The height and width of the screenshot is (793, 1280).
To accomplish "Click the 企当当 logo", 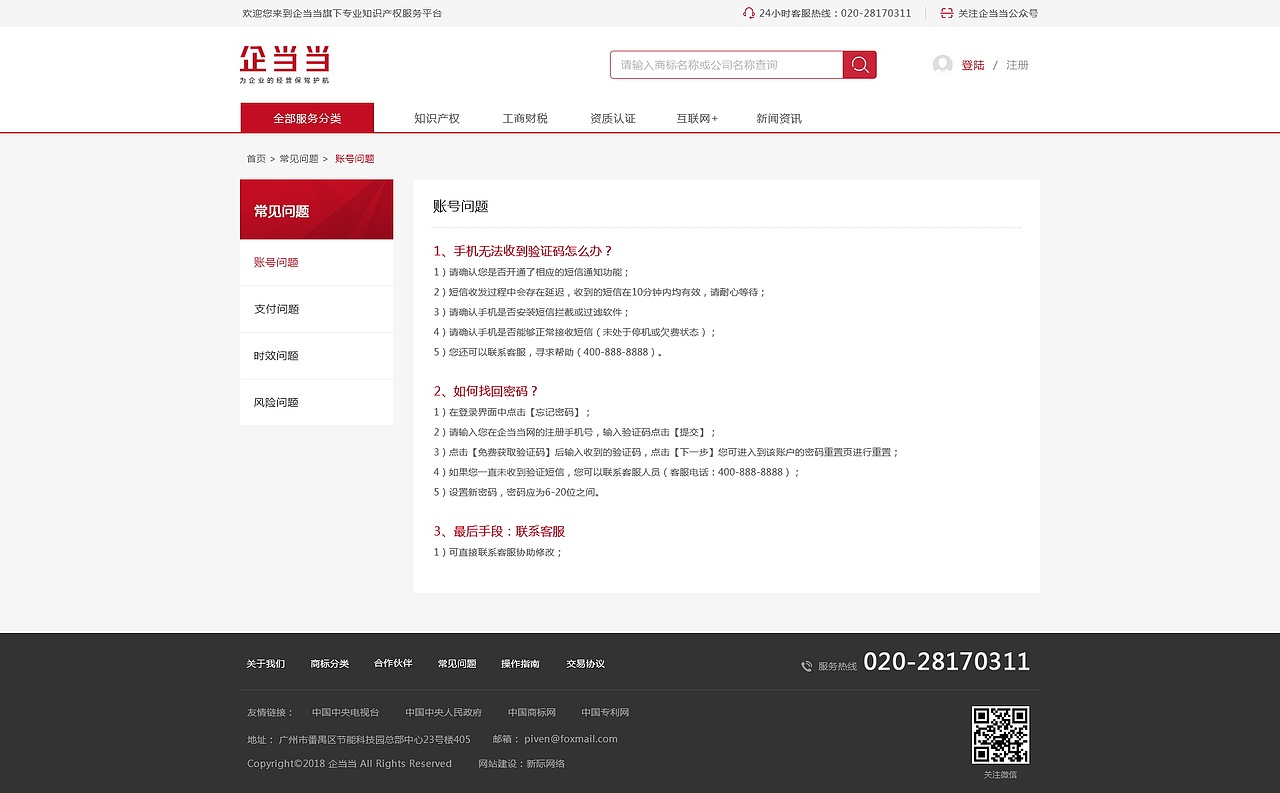I will click(x=283, y=65).
